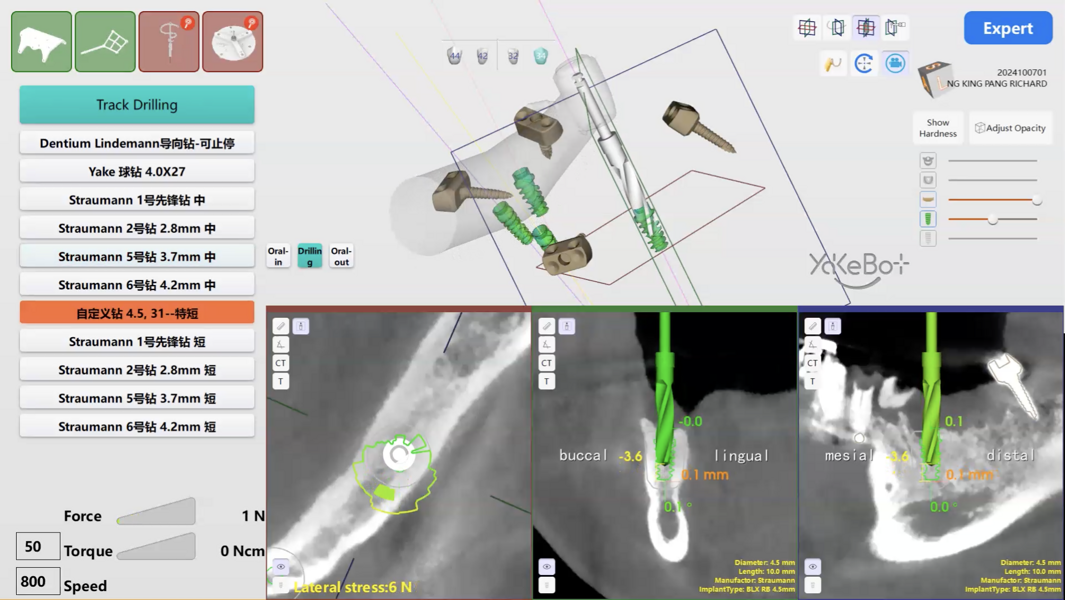Open the round plate calibration stage icon
Image resolution: width=1065 pixels, height=600 pixels.
(233, 41)
